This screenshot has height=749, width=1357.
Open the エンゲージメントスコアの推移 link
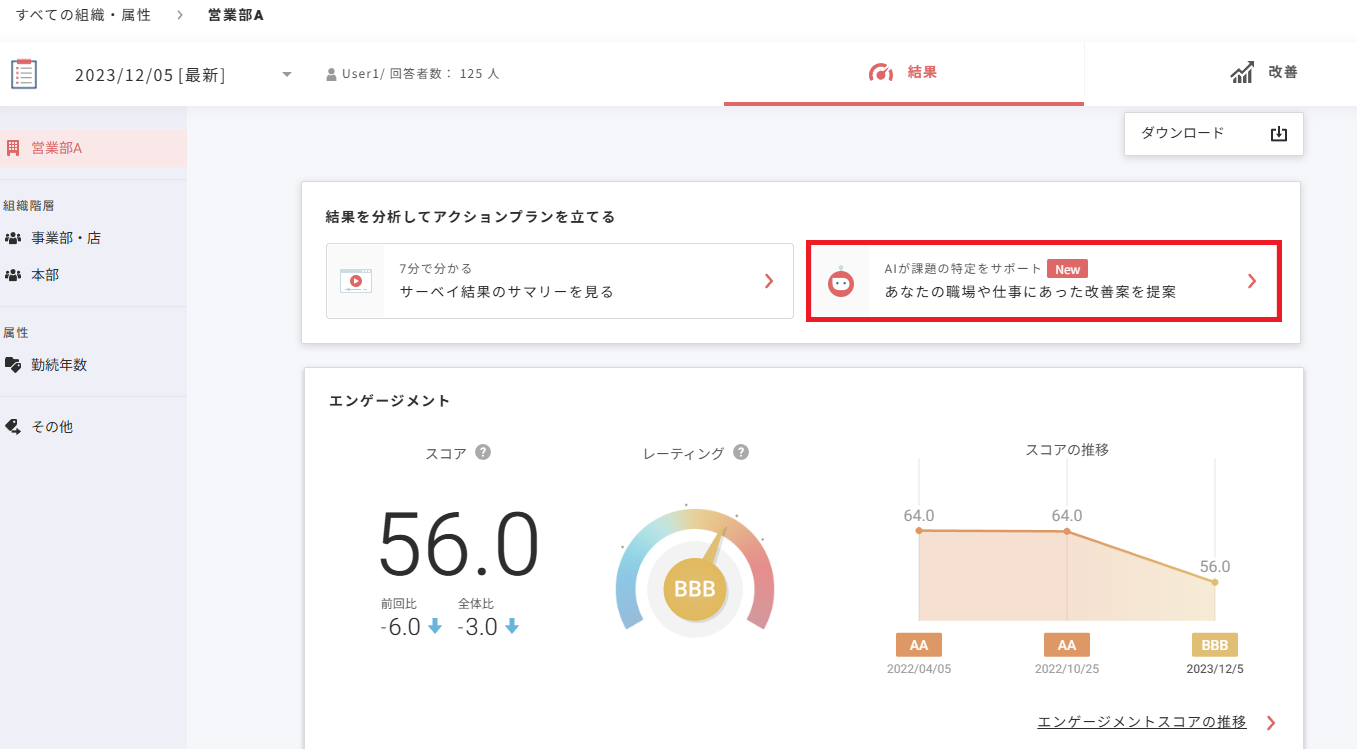point(1142,722)
